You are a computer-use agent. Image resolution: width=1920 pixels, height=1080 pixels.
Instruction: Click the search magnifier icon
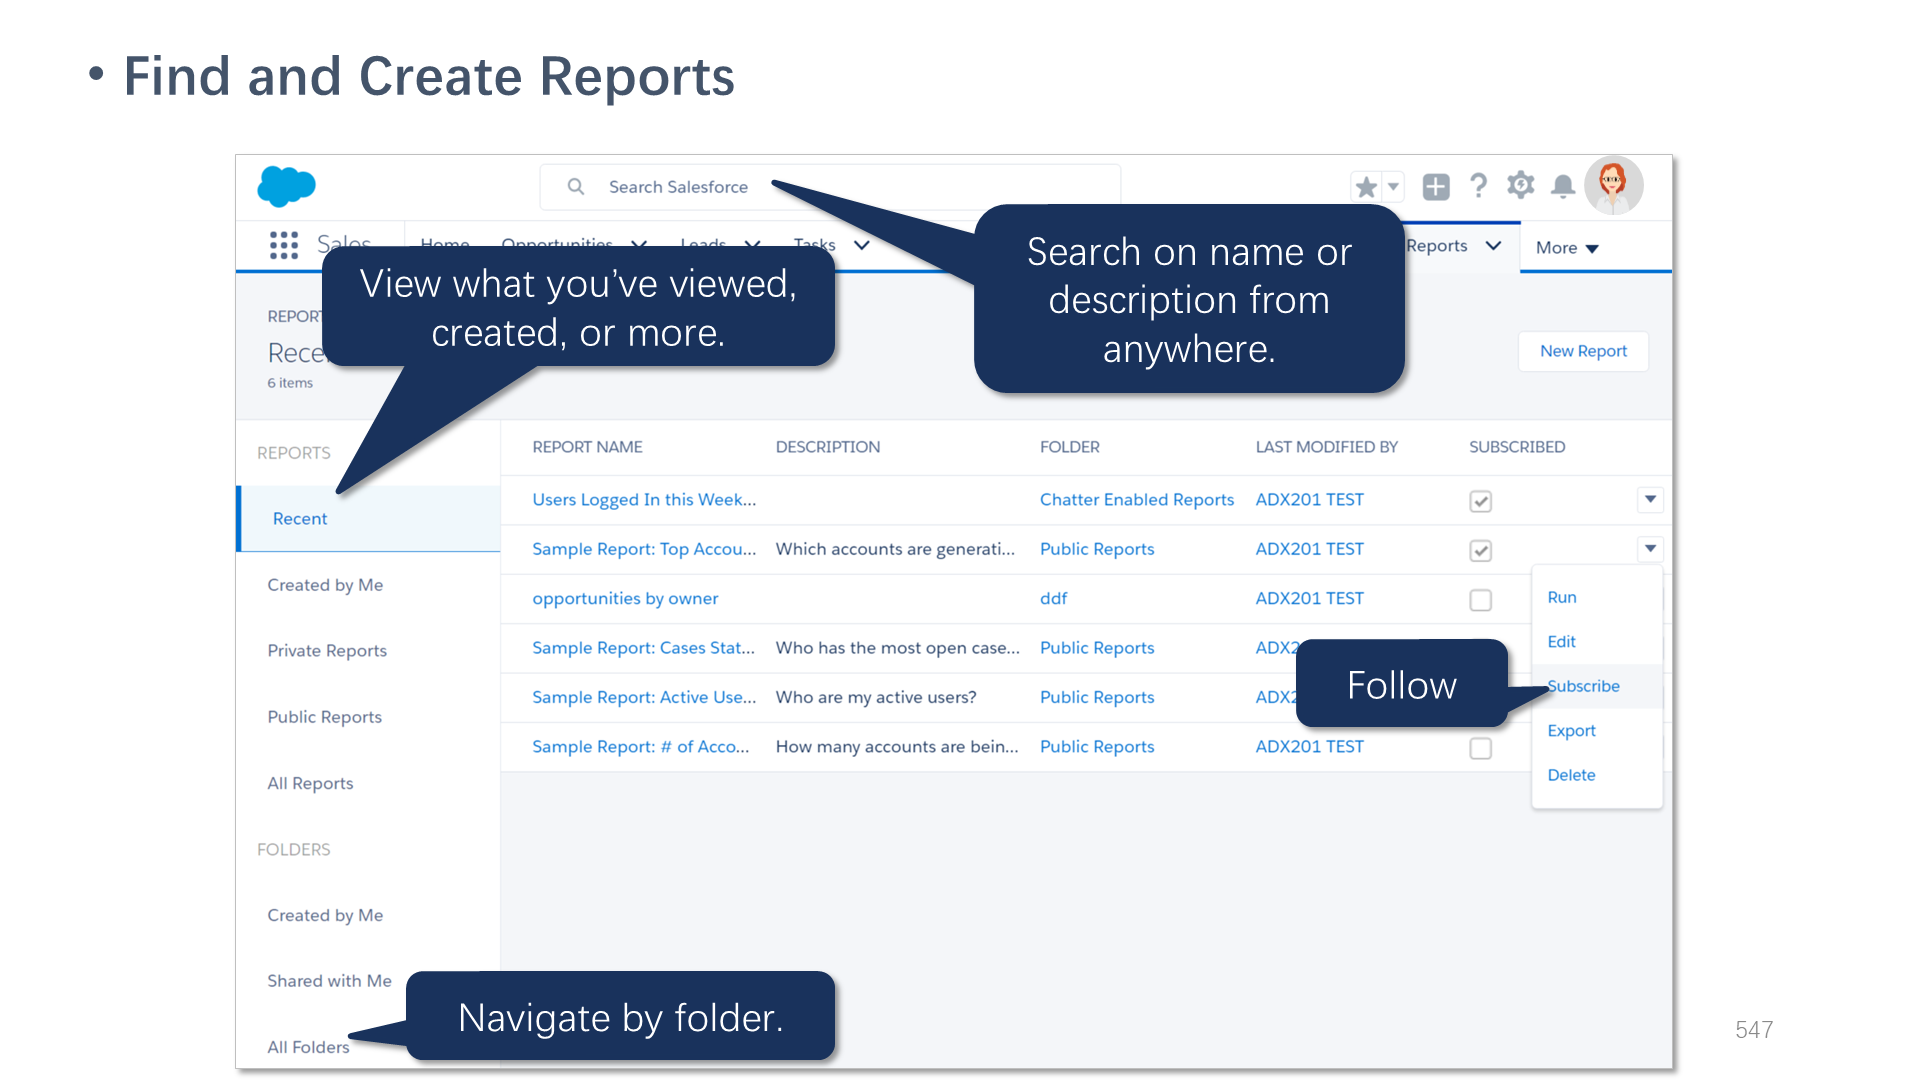(576, 187)
